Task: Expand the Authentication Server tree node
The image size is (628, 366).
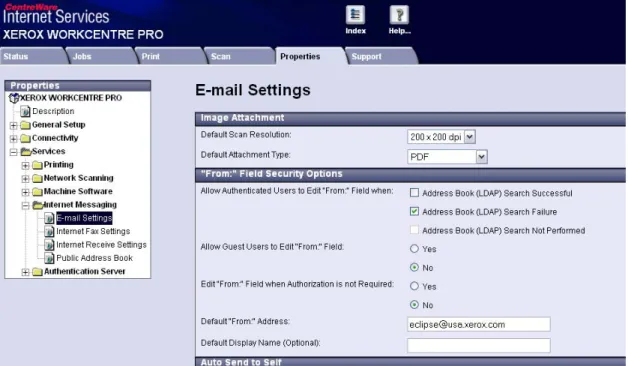Action: click(x=26, y=272)
